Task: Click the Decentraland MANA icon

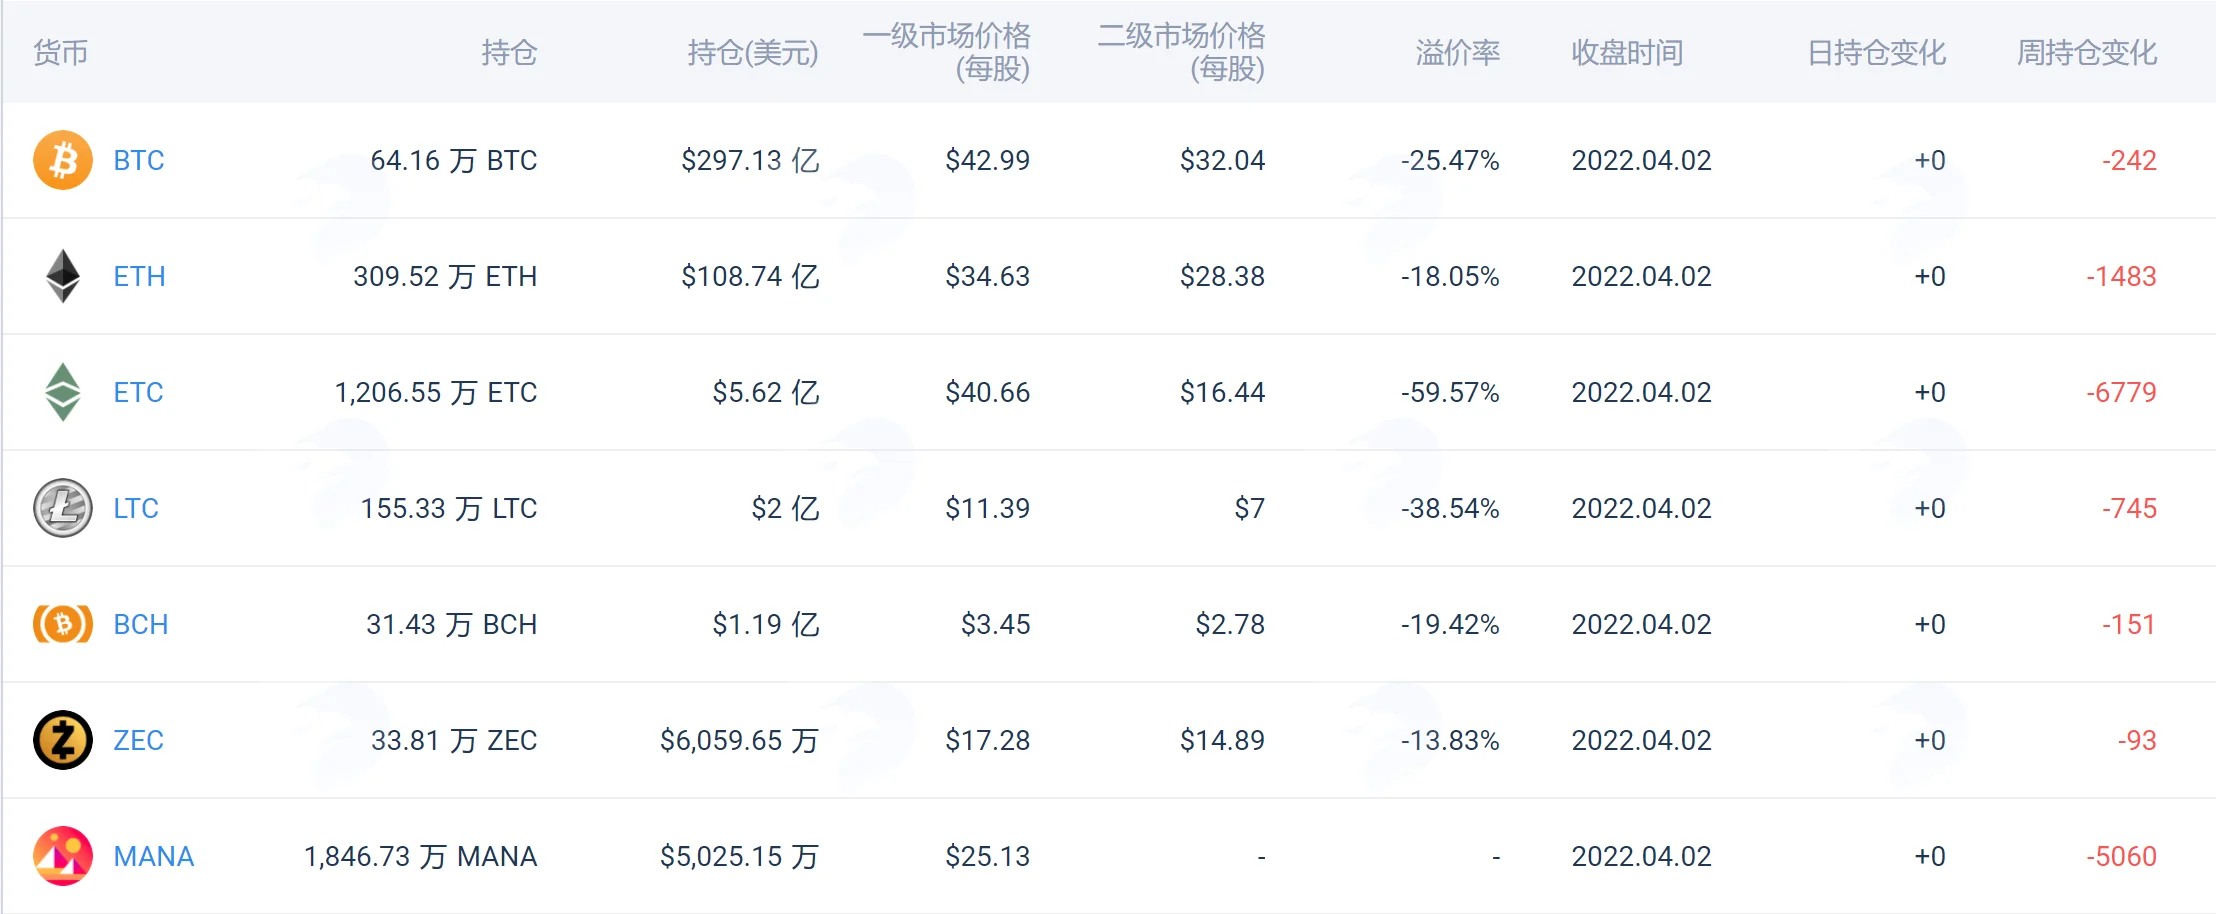Action: coord(63,856)
